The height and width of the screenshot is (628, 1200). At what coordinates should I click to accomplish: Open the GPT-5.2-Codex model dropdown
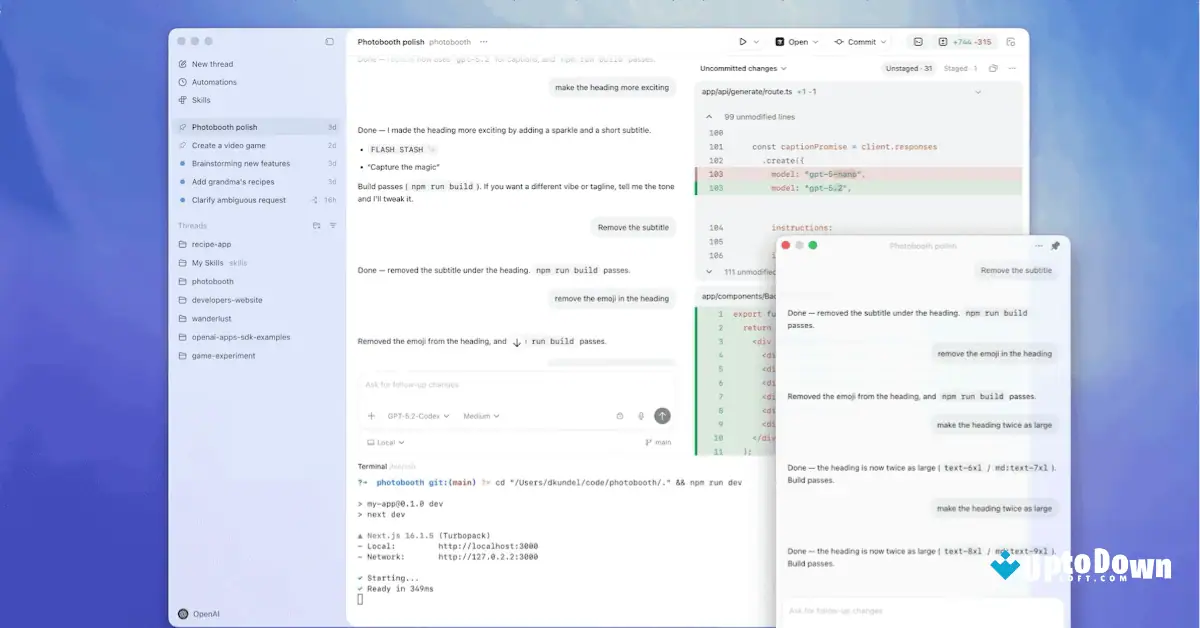(415, 415)
